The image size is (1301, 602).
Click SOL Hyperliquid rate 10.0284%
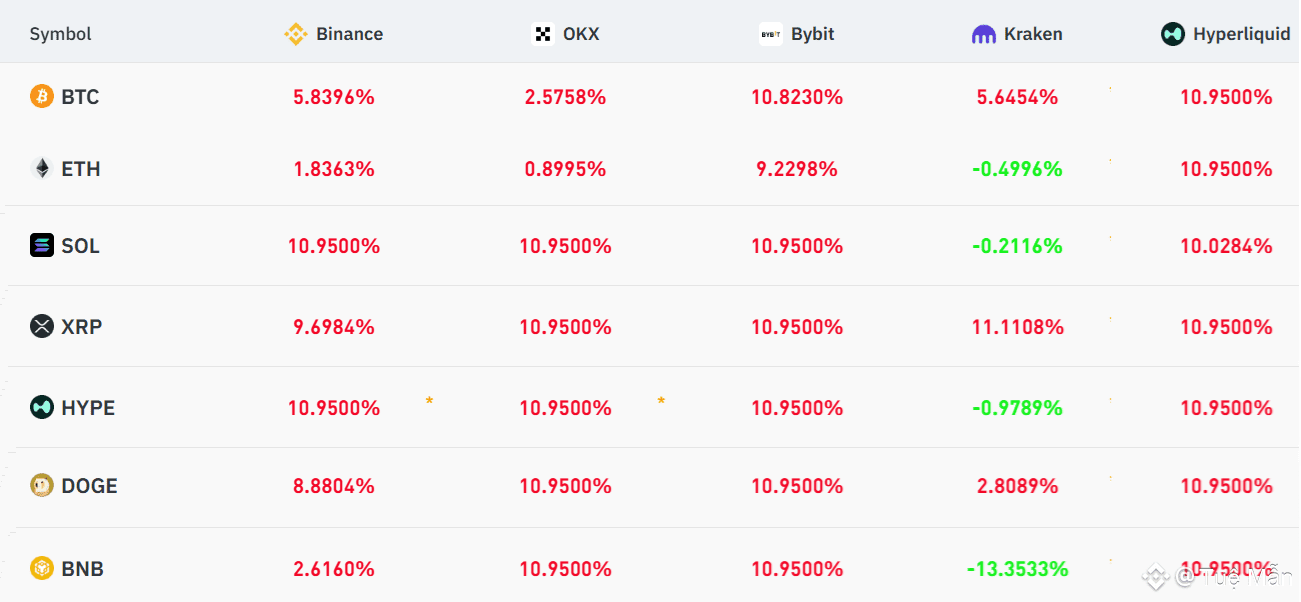[x=1226, y=246]
